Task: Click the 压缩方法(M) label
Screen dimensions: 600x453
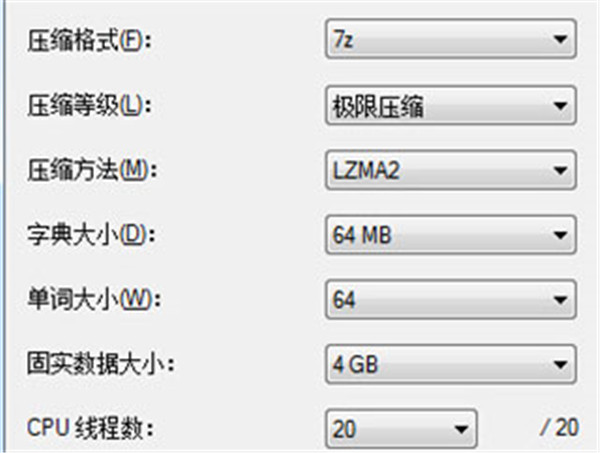Action: click(x=92, y=170)
